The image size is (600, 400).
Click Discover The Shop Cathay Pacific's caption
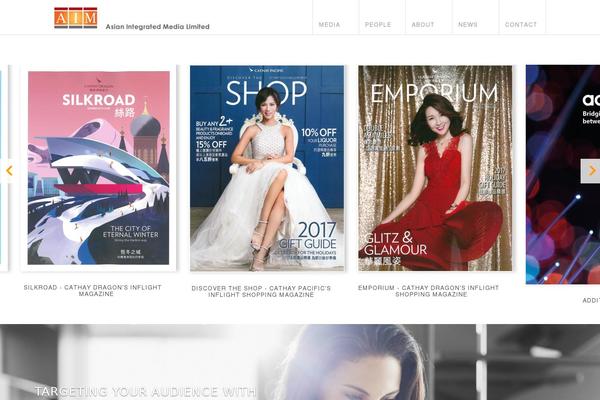tap(261, 291)
